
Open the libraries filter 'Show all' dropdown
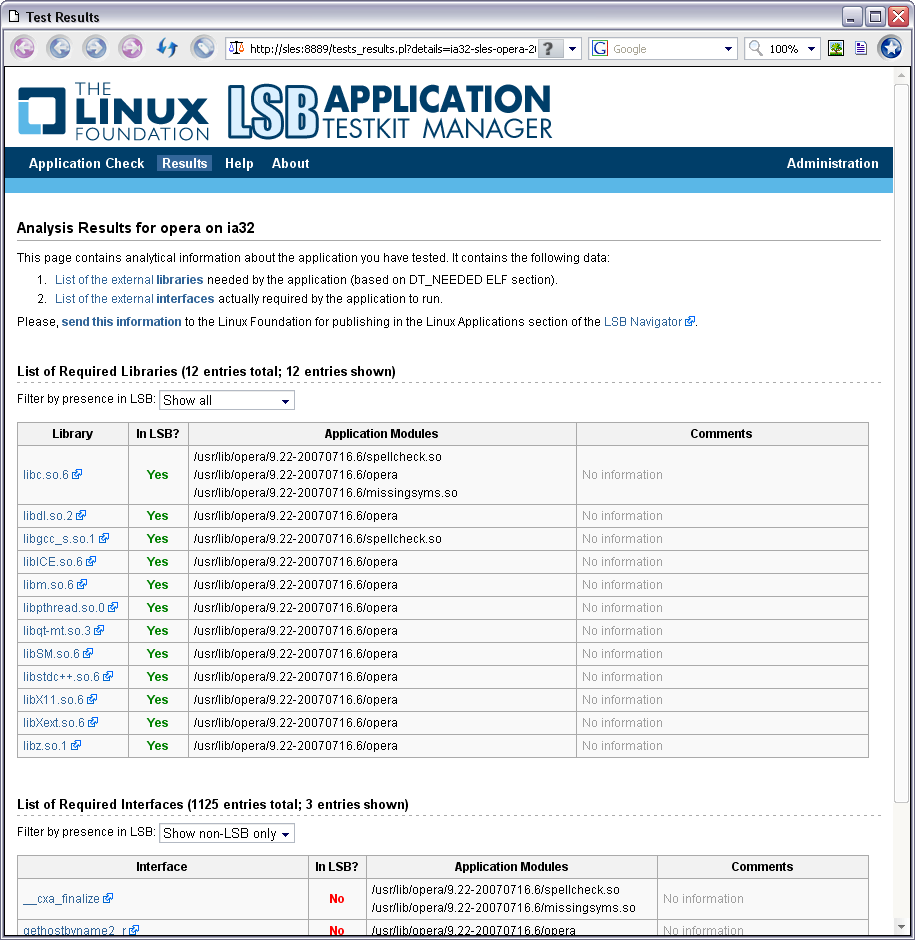pyautogui.click(x=227, y=400)
